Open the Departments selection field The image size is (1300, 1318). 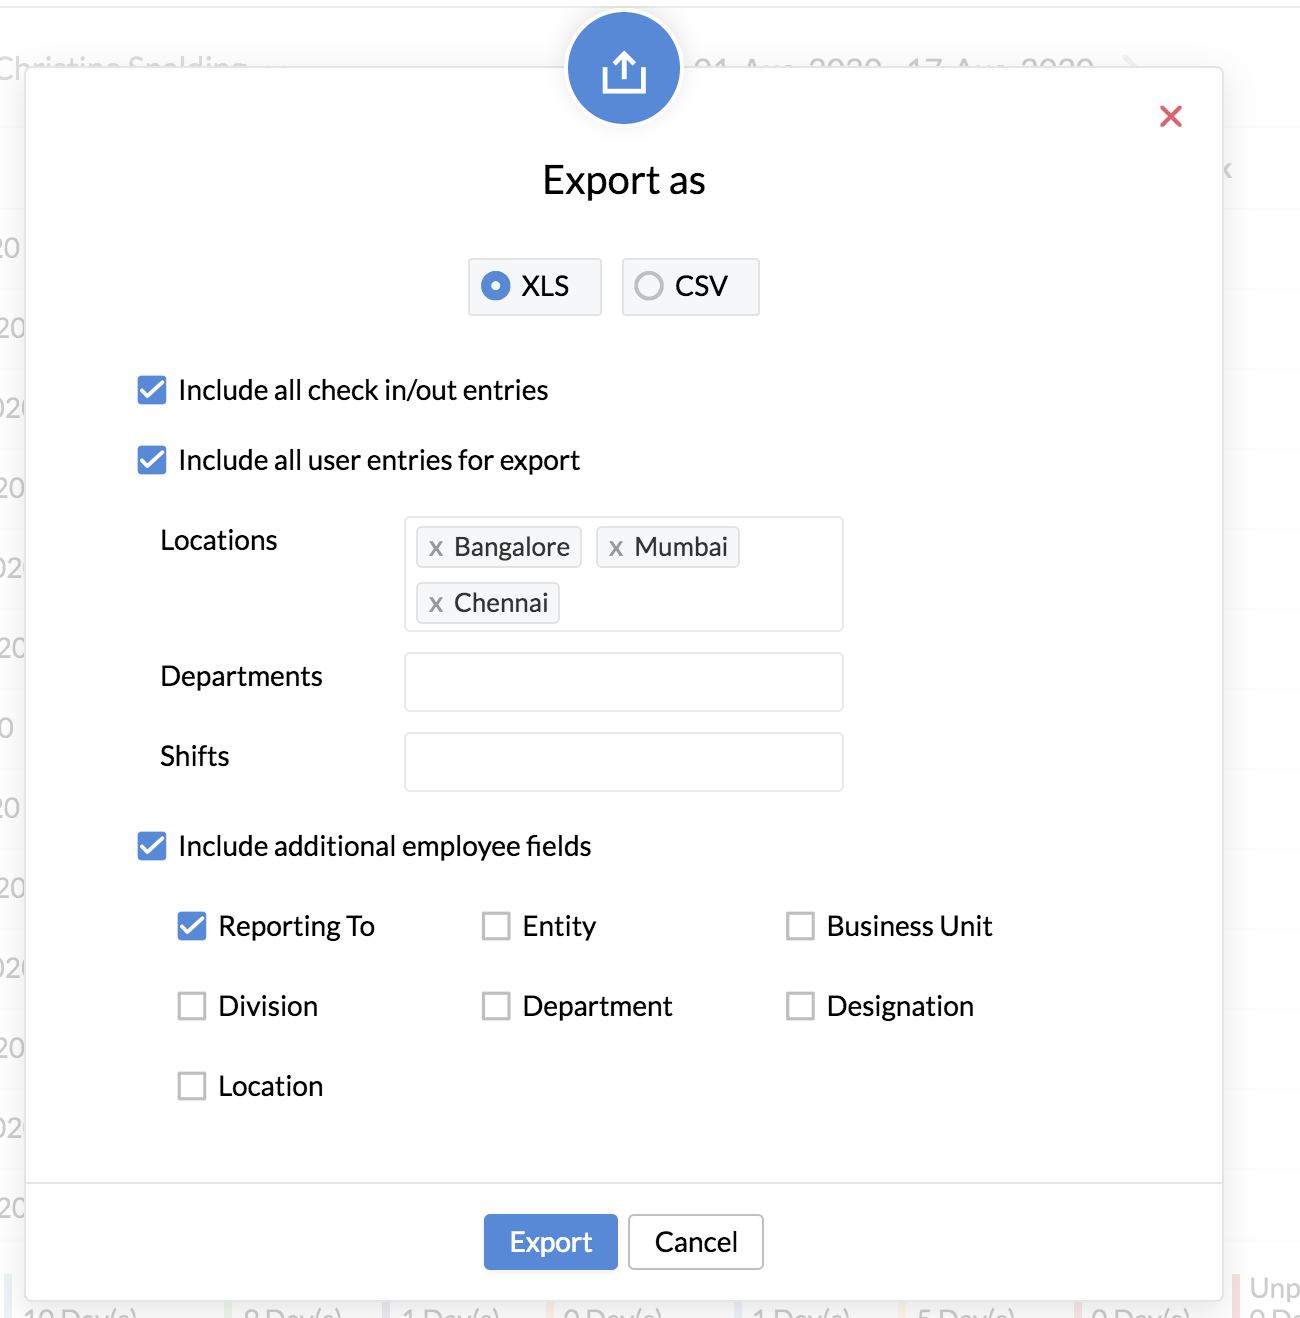click(x=623, y=682)
